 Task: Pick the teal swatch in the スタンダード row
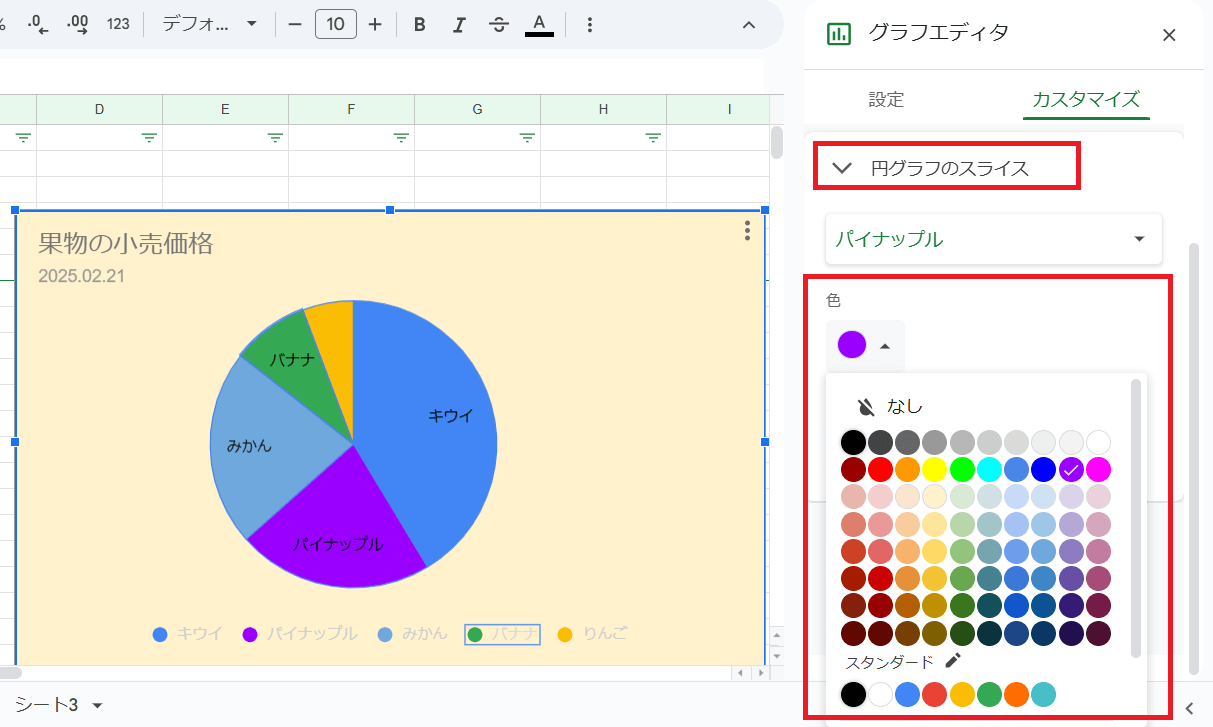click(x=1043, y=694)
